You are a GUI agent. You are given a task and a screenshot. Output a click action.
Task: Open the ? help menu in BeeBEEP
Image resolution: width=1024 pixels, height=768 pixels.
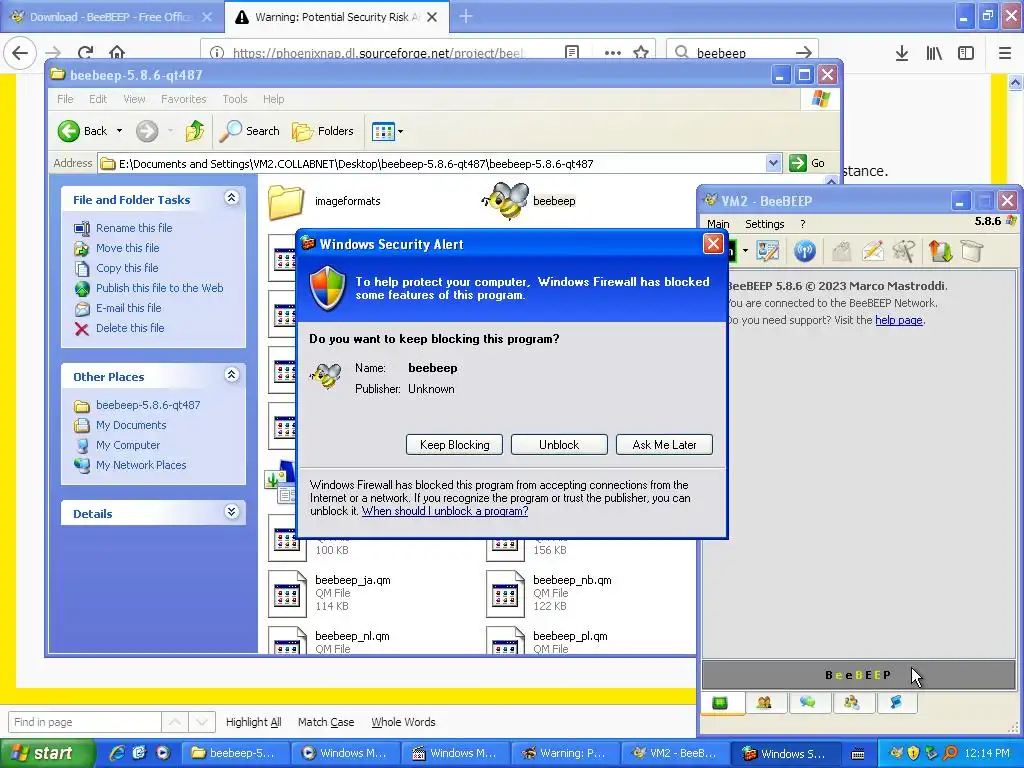click(x=803, y=224)
